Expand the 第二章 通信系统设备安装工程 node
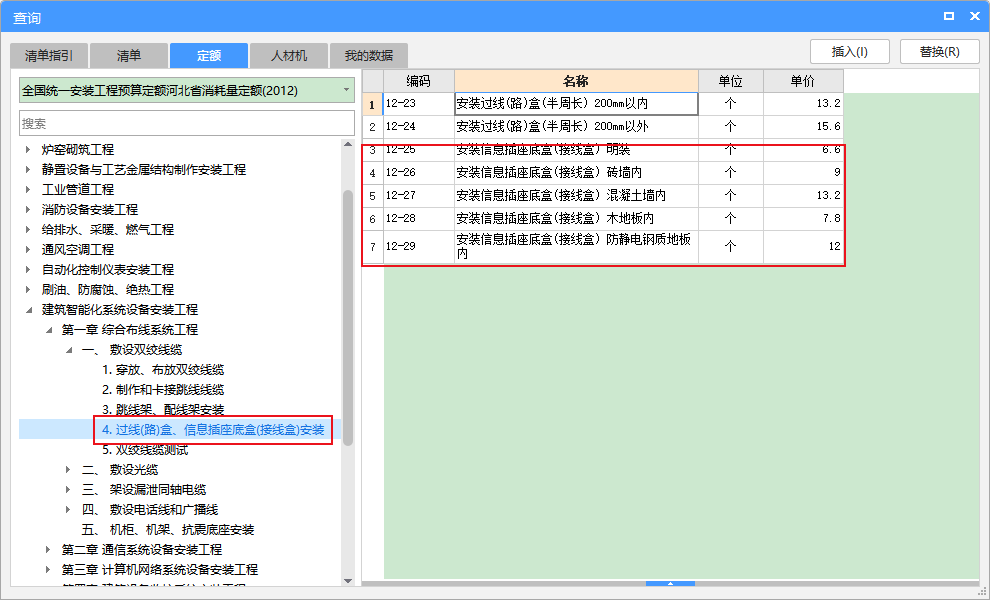The image size is (990, 600). 49,550
